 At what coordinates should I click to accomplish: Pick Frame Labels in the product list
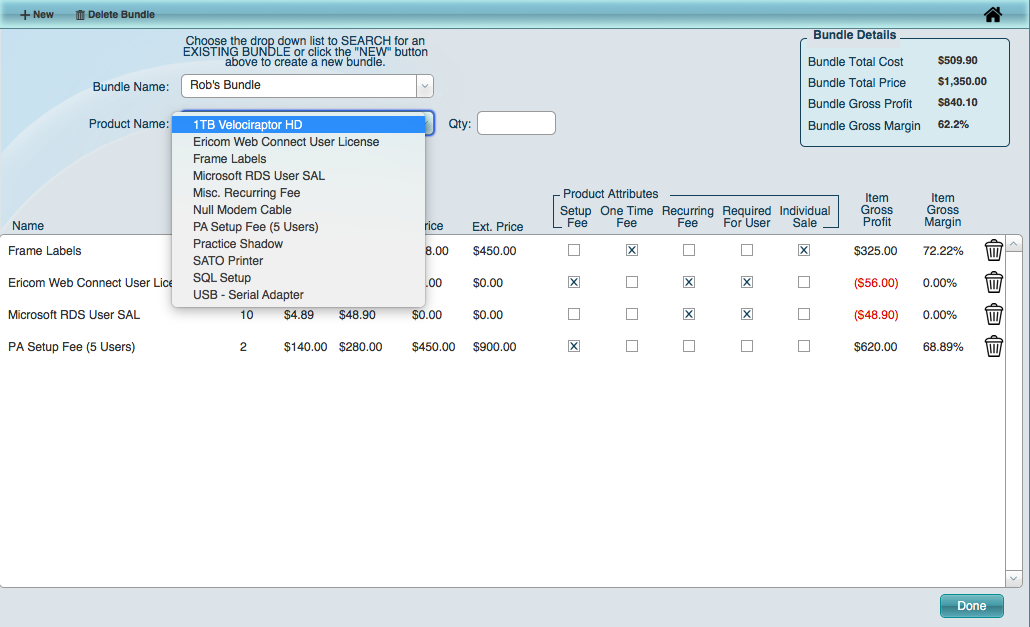[299, 159]
